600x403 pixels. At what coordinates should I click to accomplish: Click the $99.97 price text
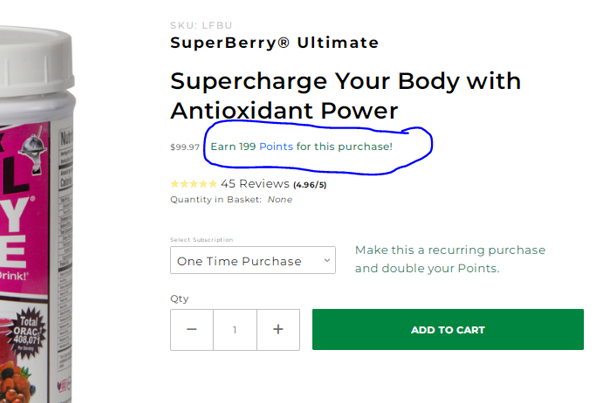click(x=185, y=147)
